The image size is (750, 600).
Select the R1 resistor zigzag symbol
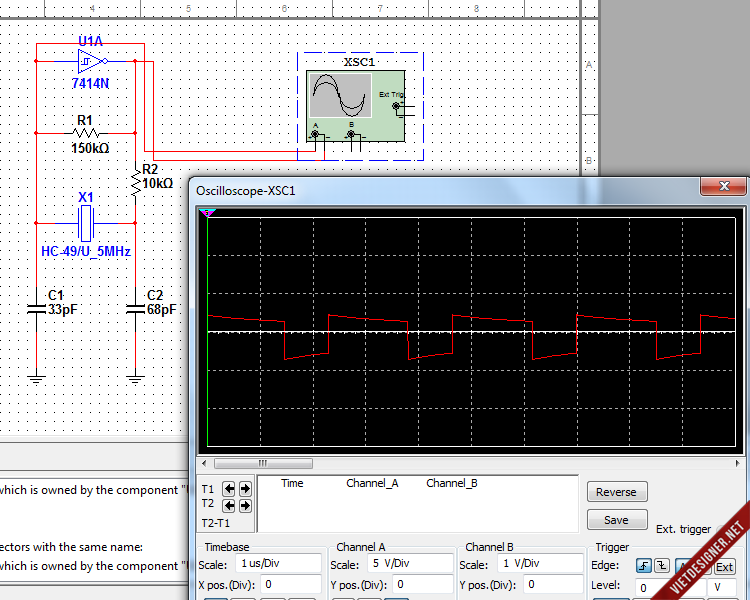tap(87, 133)
